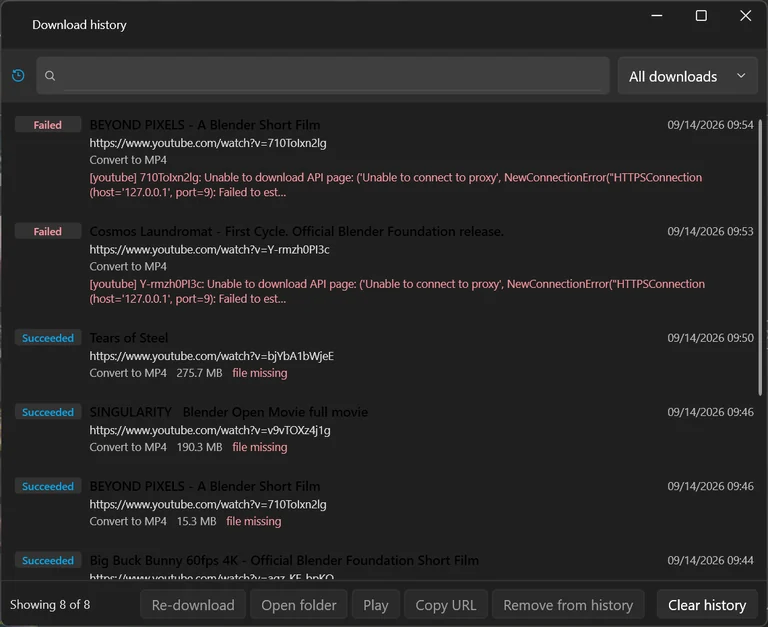Click the 15.3 MB file size

196,521
